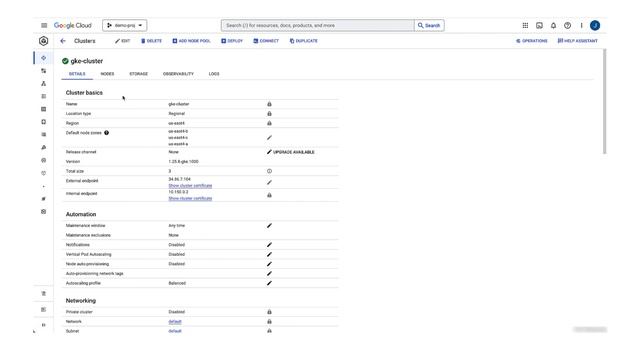Switch to the Nodes tab

coord(107,74)
